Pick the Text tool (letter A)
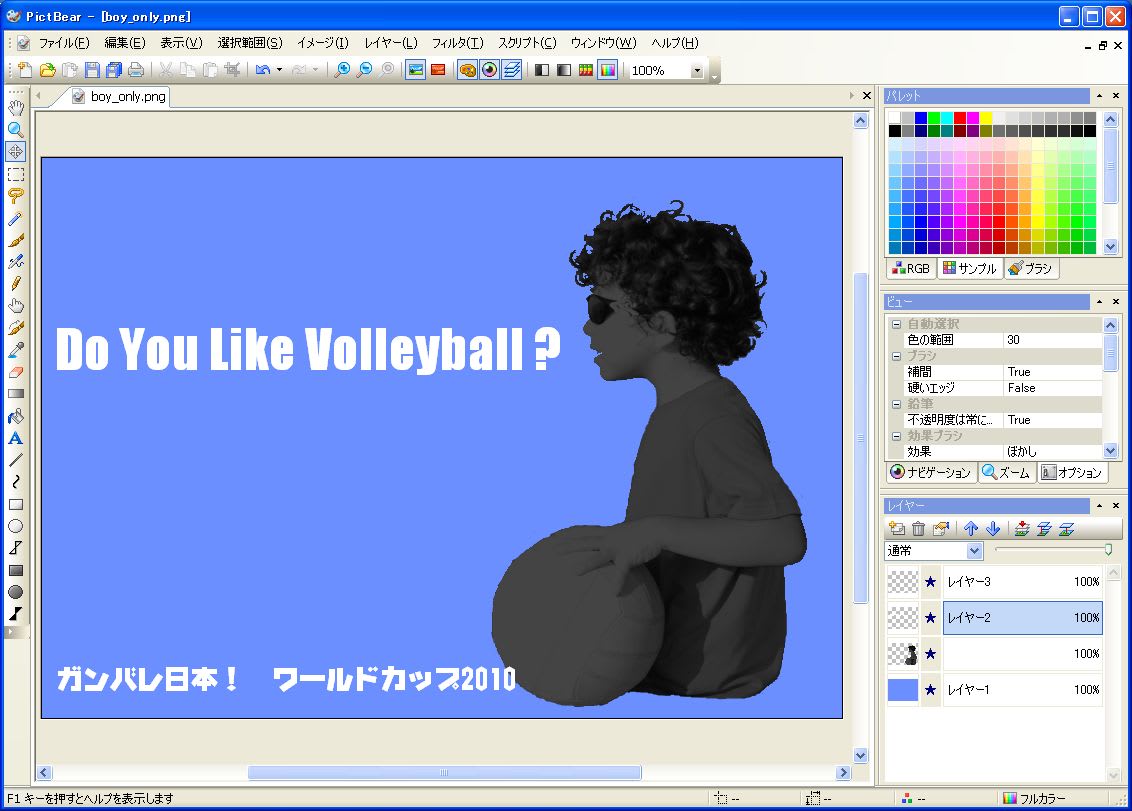Image resolution: width=1132 pixels, height=811 pixels. click(15, 438)
